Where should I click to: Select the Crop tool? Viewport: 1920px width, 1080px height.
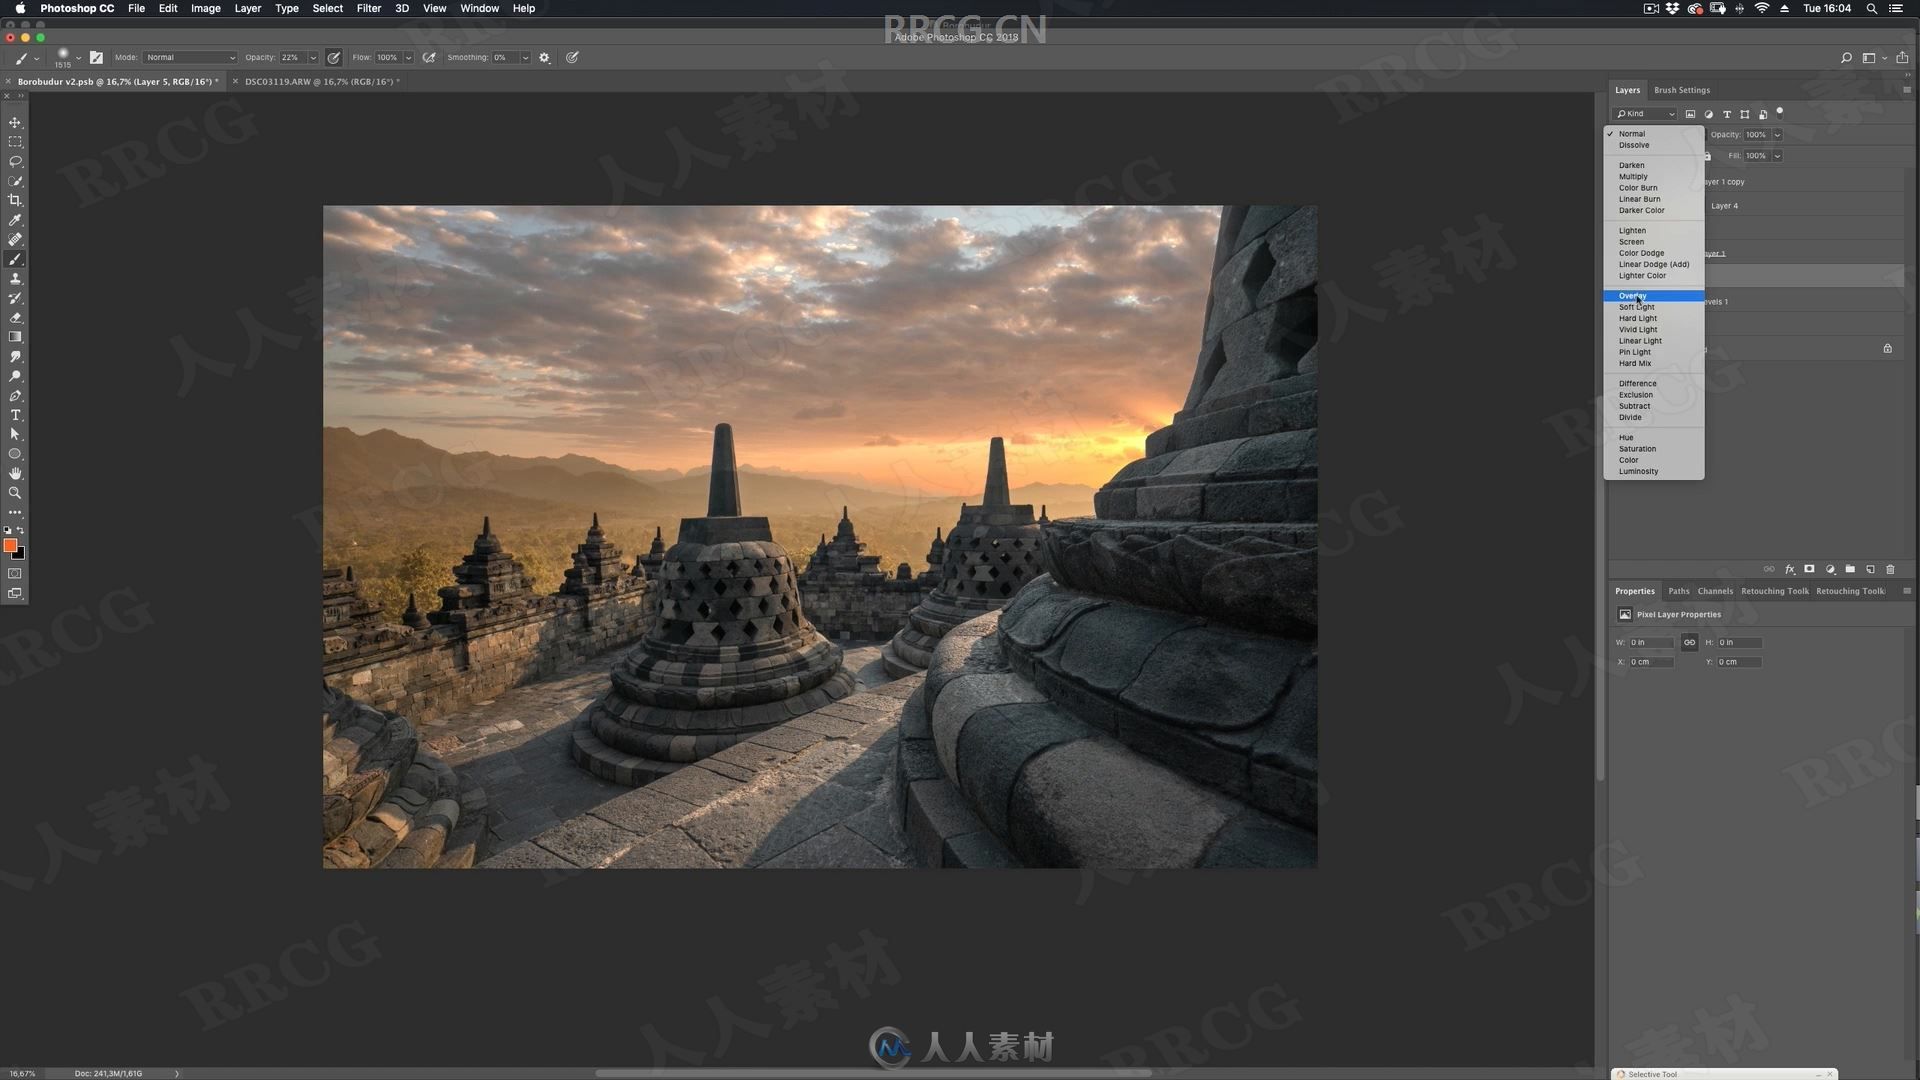[x=15, y=199]
